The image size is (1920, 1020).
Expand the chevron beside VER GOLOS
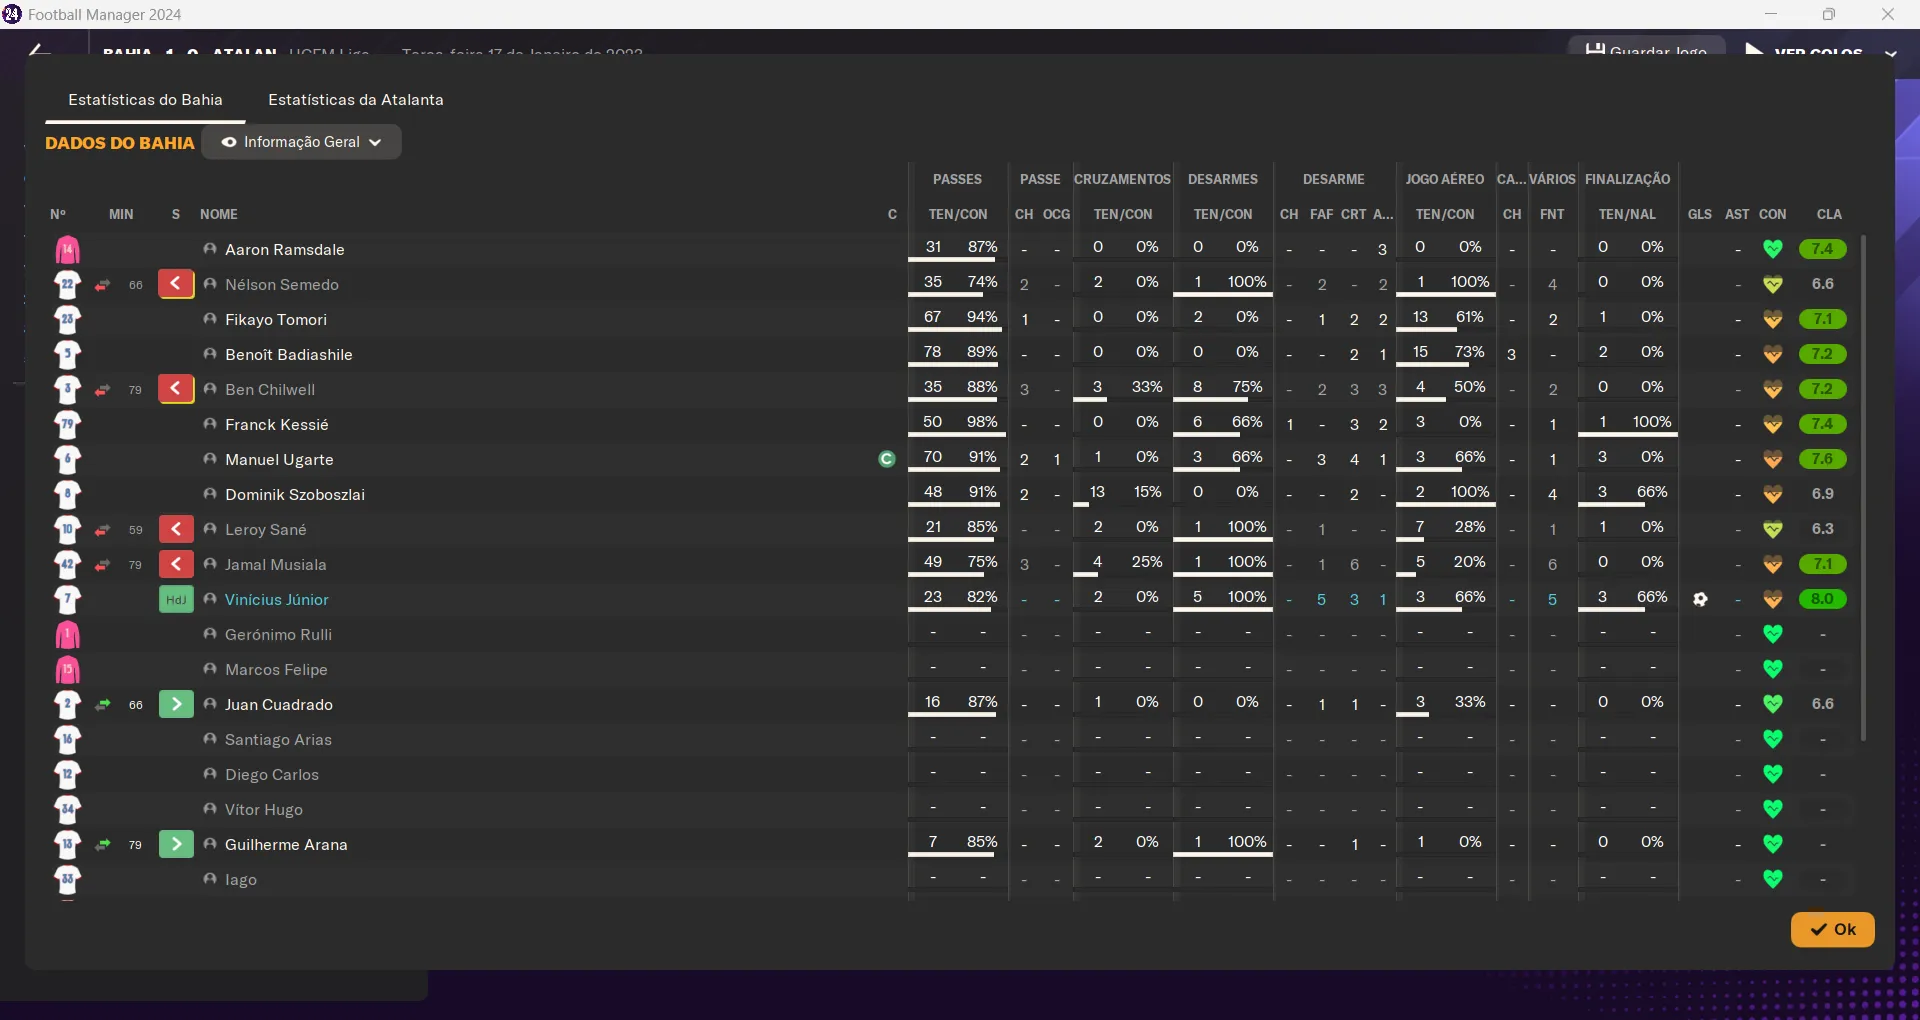click(x=1891, y=53)
